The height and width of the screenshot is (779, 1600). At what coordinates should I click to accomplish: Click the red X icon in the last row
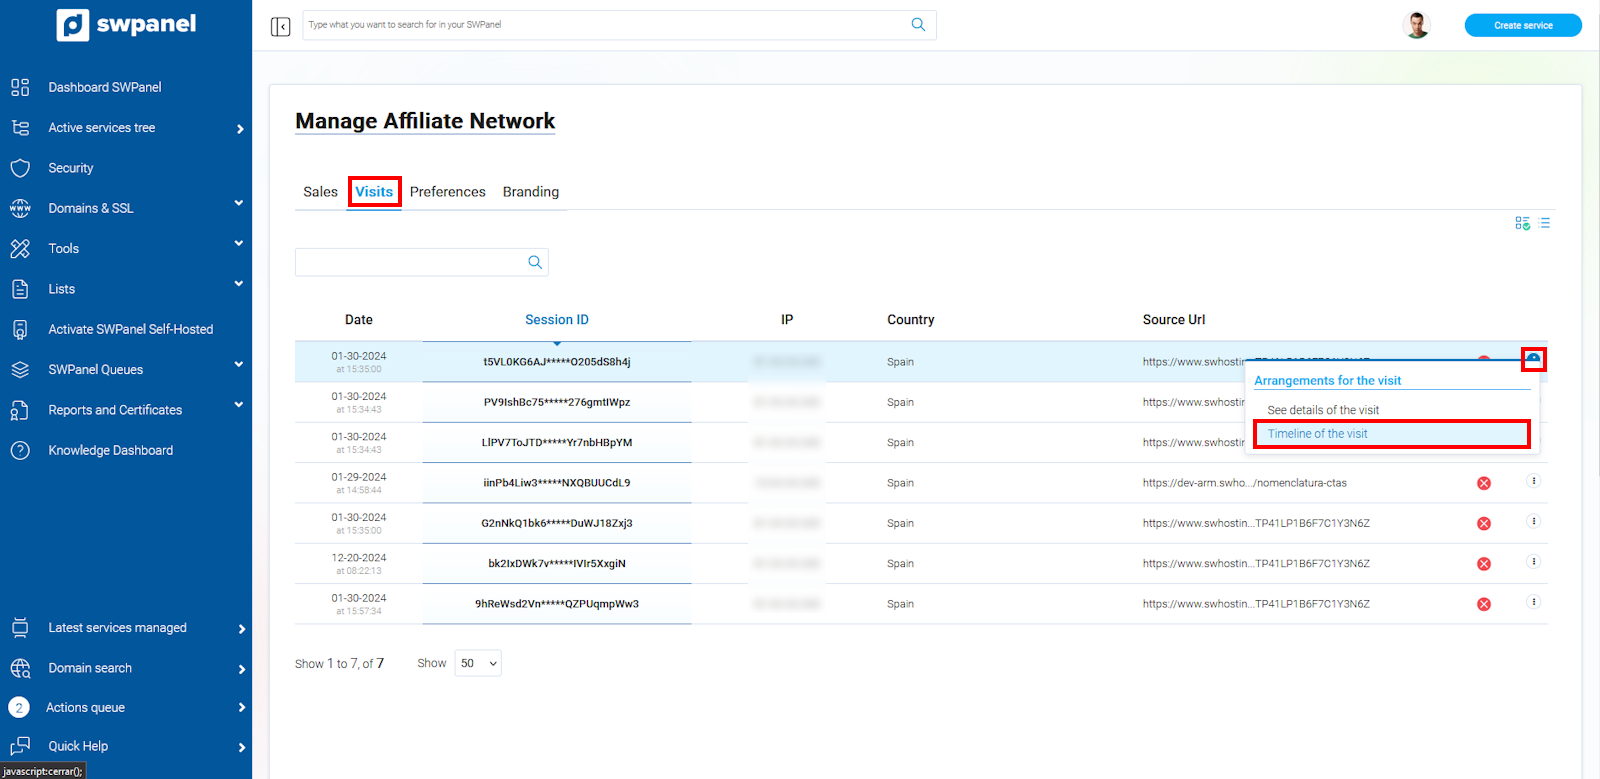tap(1484, 604)
